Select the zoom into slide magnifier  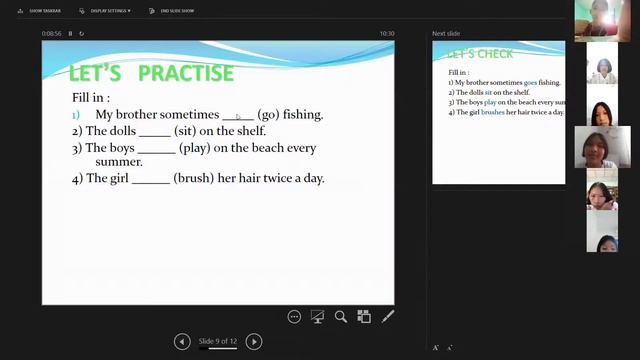click(341, 317)
